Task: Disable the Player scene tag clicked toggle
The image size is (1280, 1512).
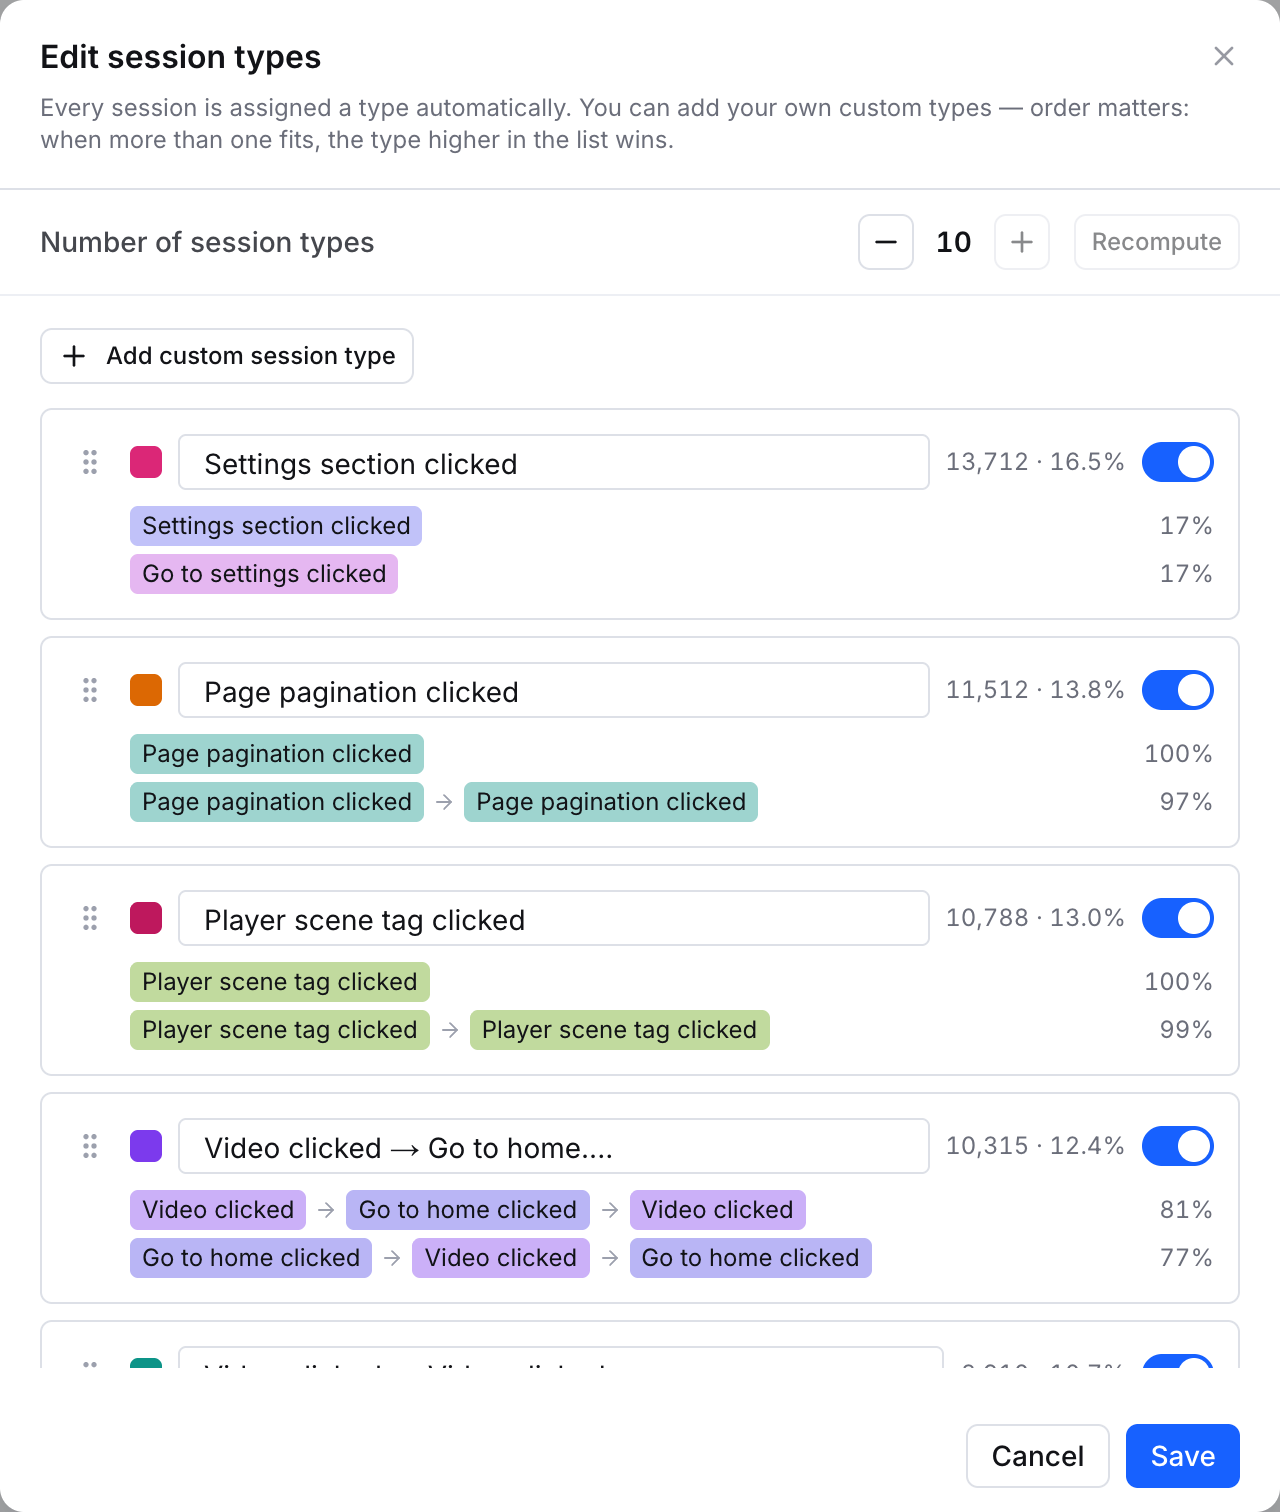Action: pyautogui.click(x=1178, y=918)
